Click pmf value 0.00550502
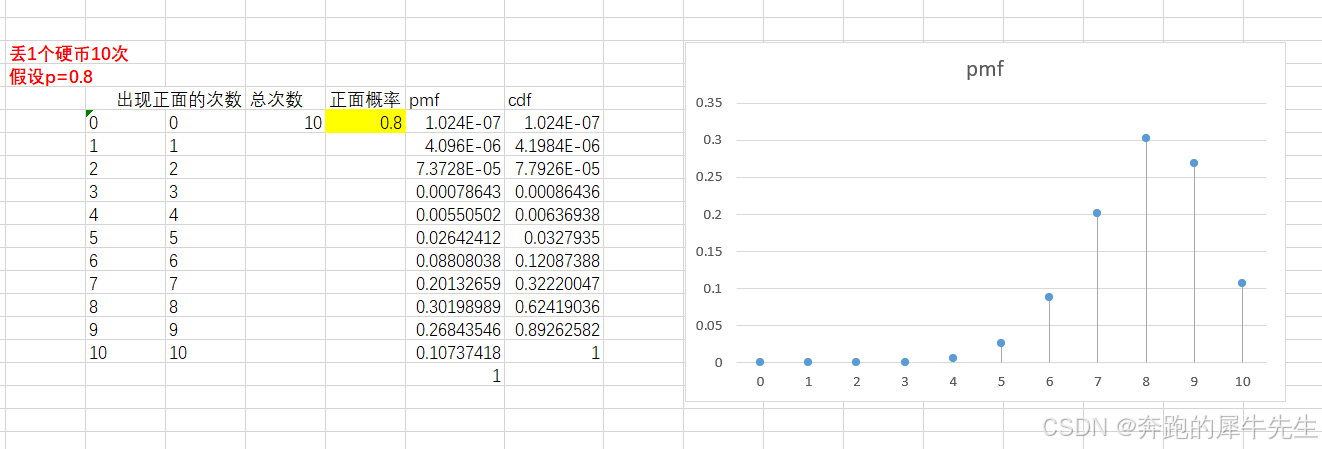Screen dimensions: 1322x449 454,215
